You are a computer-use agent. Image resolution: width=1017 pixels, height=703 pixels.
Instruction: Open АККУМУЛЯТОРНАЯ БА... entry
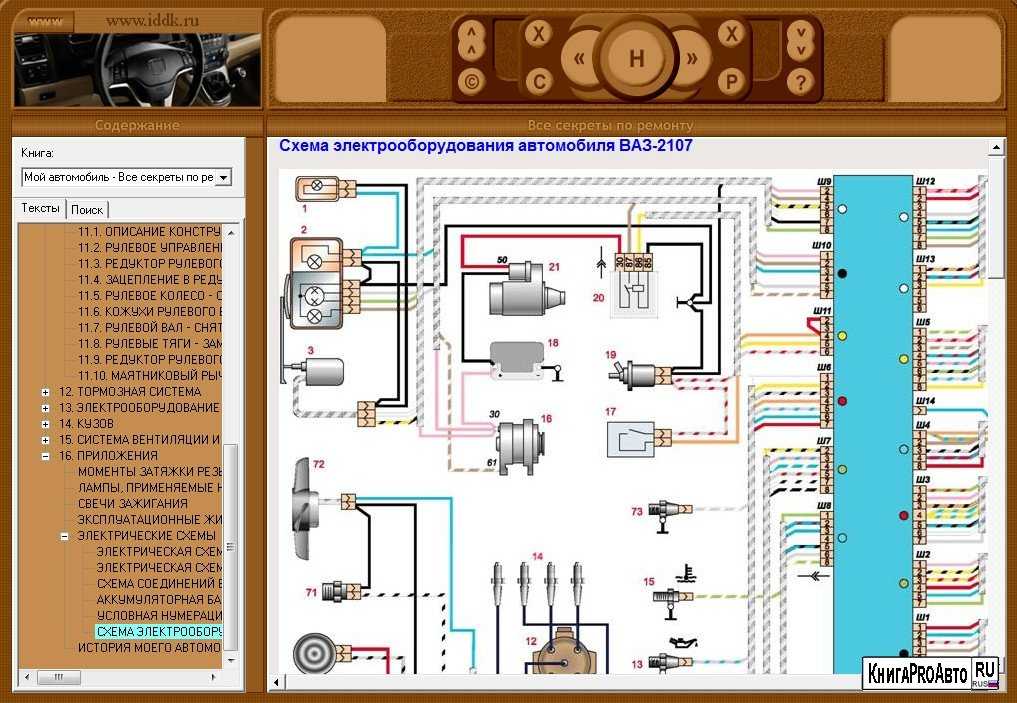pos(159,599)
